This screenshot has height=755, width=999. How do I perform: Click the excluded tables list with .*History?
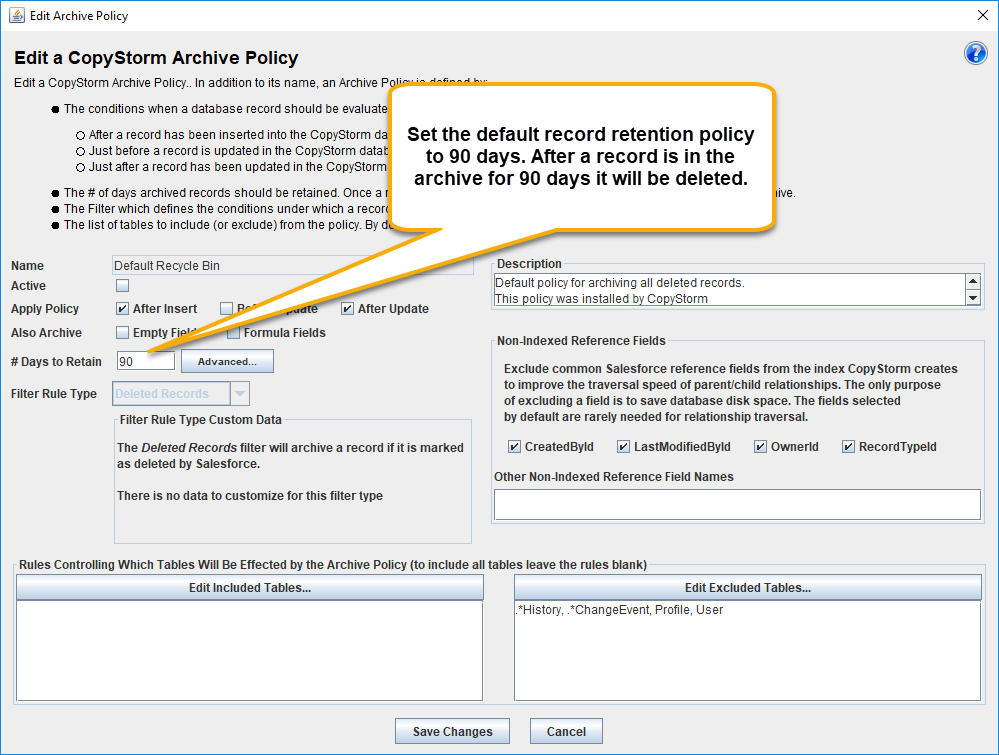(x=748, y=651)
